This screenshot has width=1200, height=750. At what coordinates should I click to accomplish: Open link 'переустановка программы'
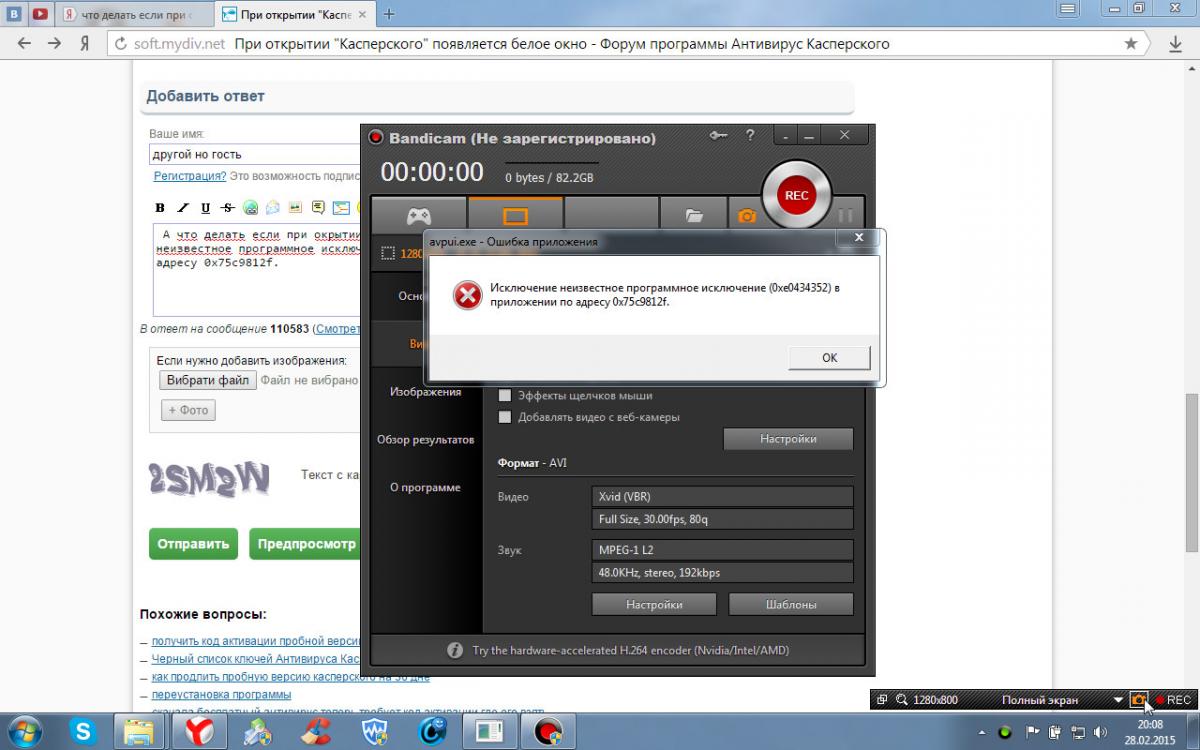[221, 694]
